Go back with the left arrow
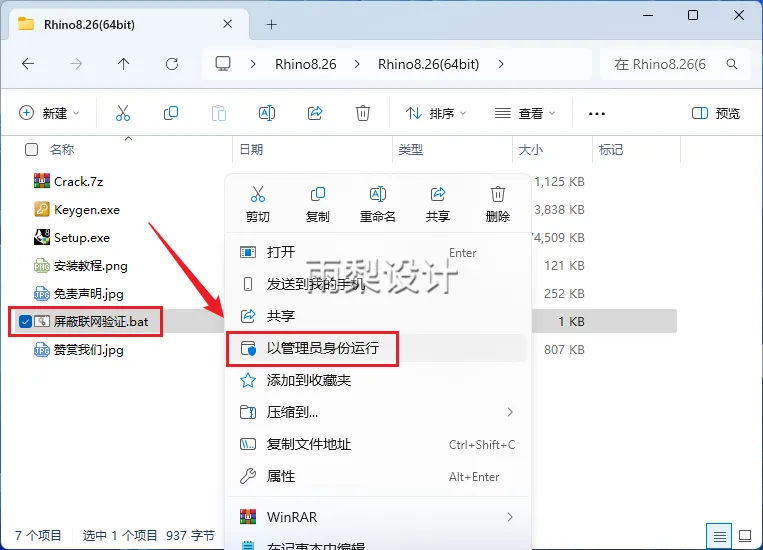The image size is (763, 550). pos(28,64)
